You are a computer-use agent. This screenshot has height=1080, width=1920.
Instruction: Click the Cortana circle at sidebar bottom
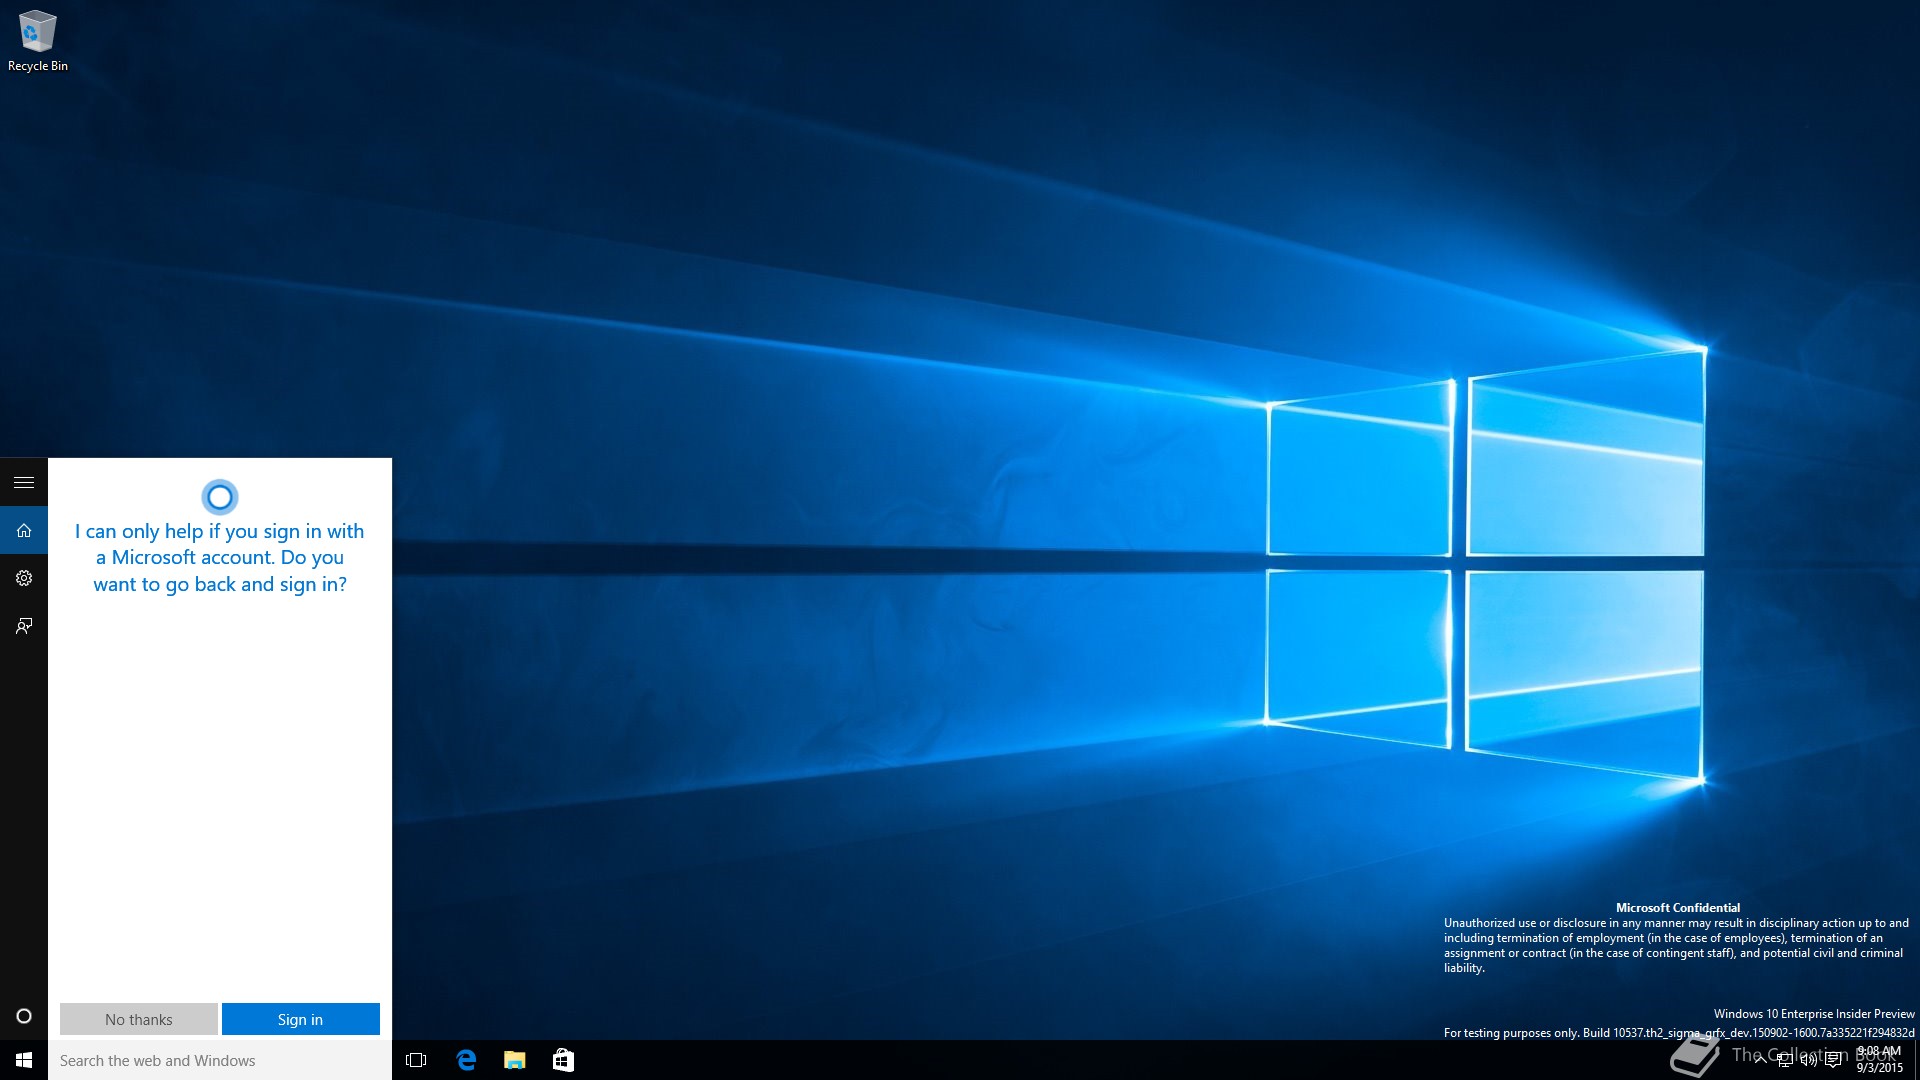point(24,1016)
